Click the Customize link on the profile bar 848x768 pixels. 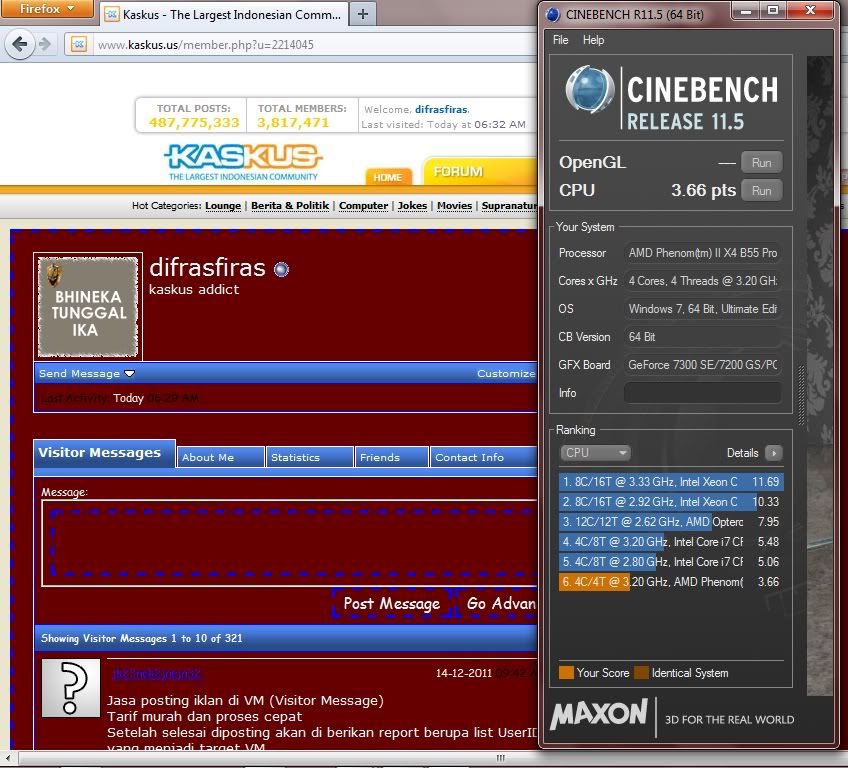click(506, 373)
